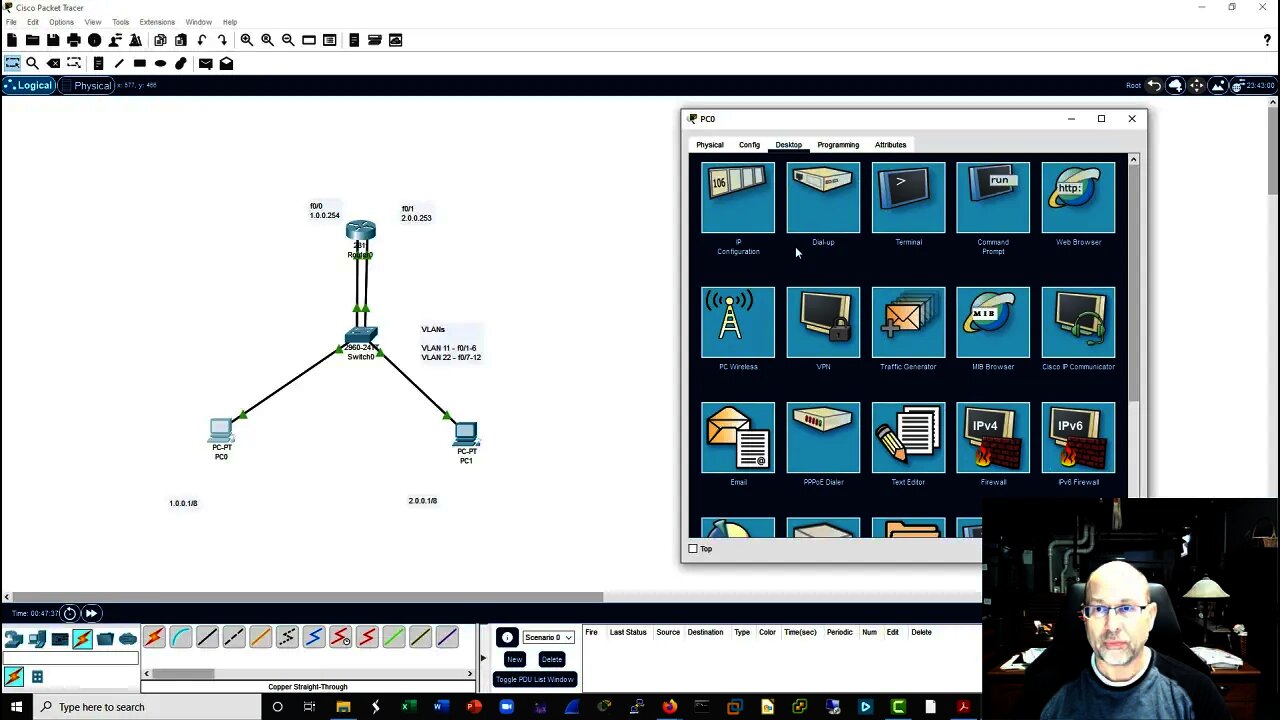The height and width of the screenshot is (720, 1280).
Task: Click the Zoom In toolbar icon
Action: tap(246, 40)
